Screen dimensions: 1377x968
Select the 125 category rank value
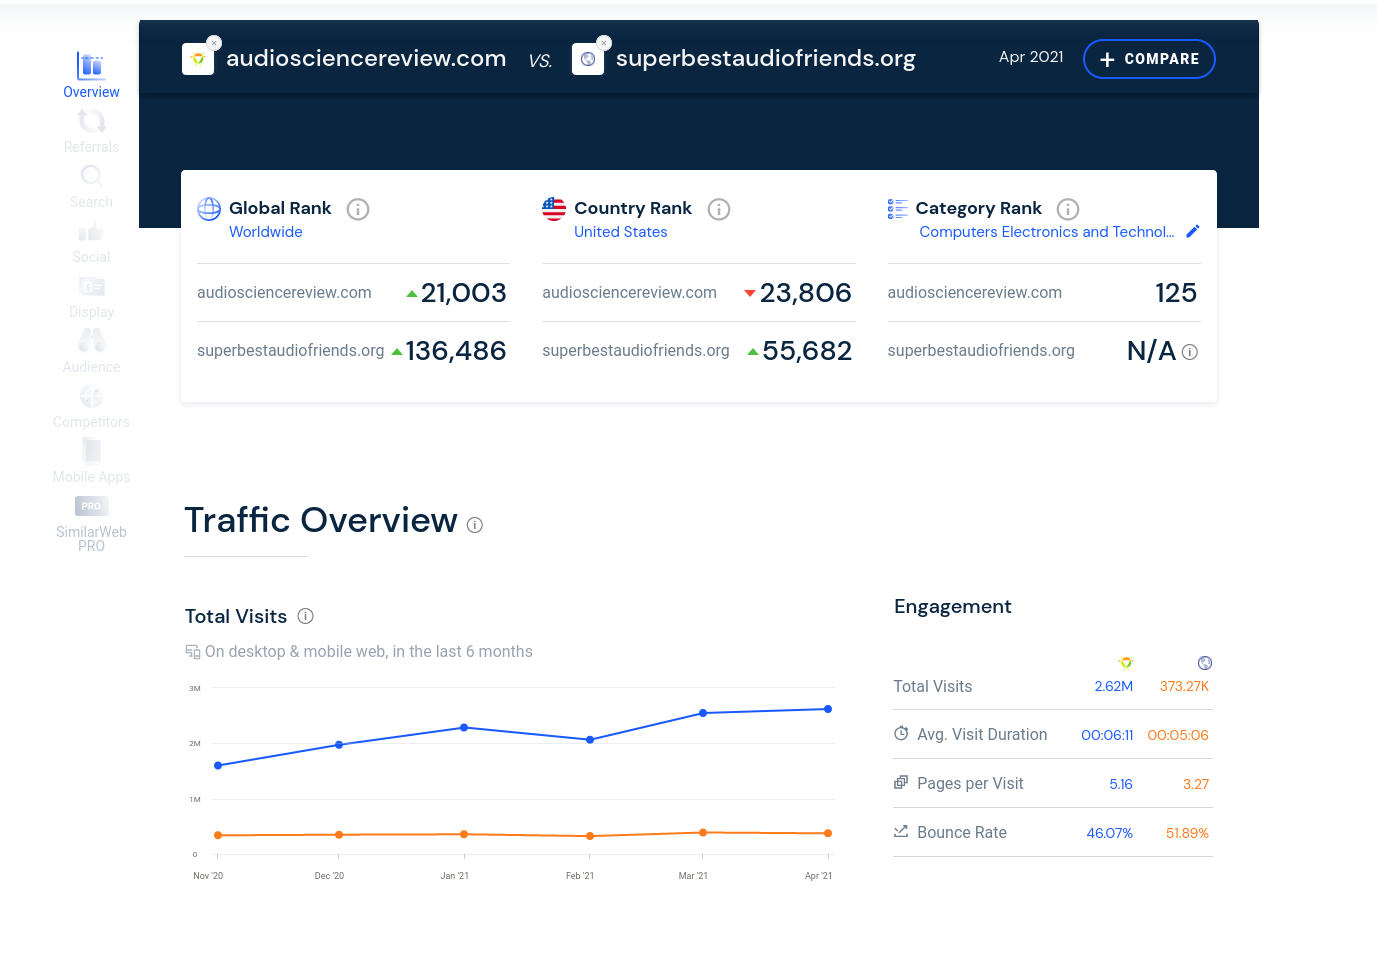point(1176,293)
